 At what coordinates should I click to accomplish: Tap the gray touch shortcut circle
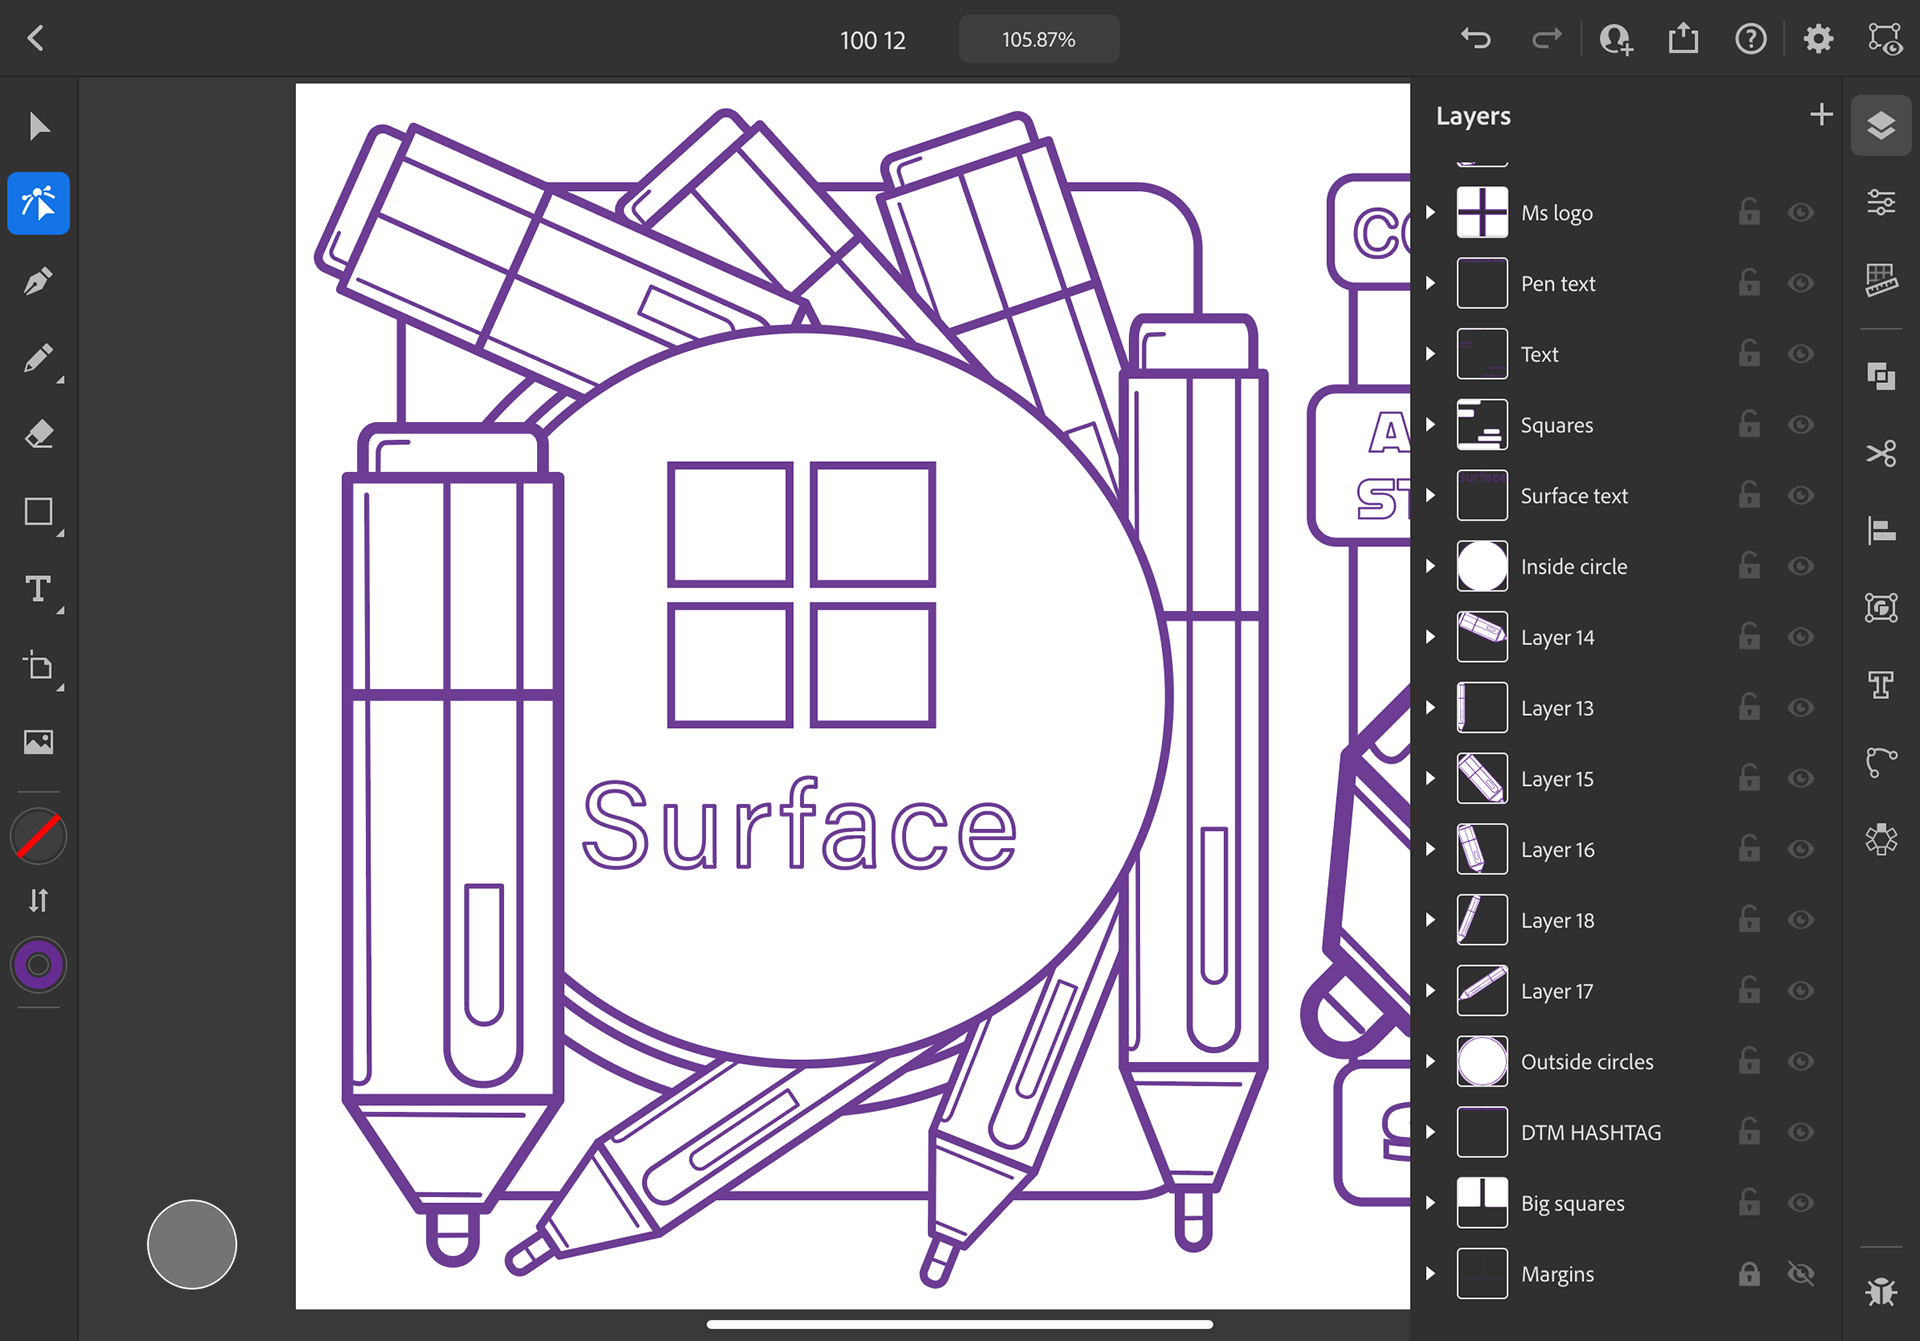(x=192, y=1245)
